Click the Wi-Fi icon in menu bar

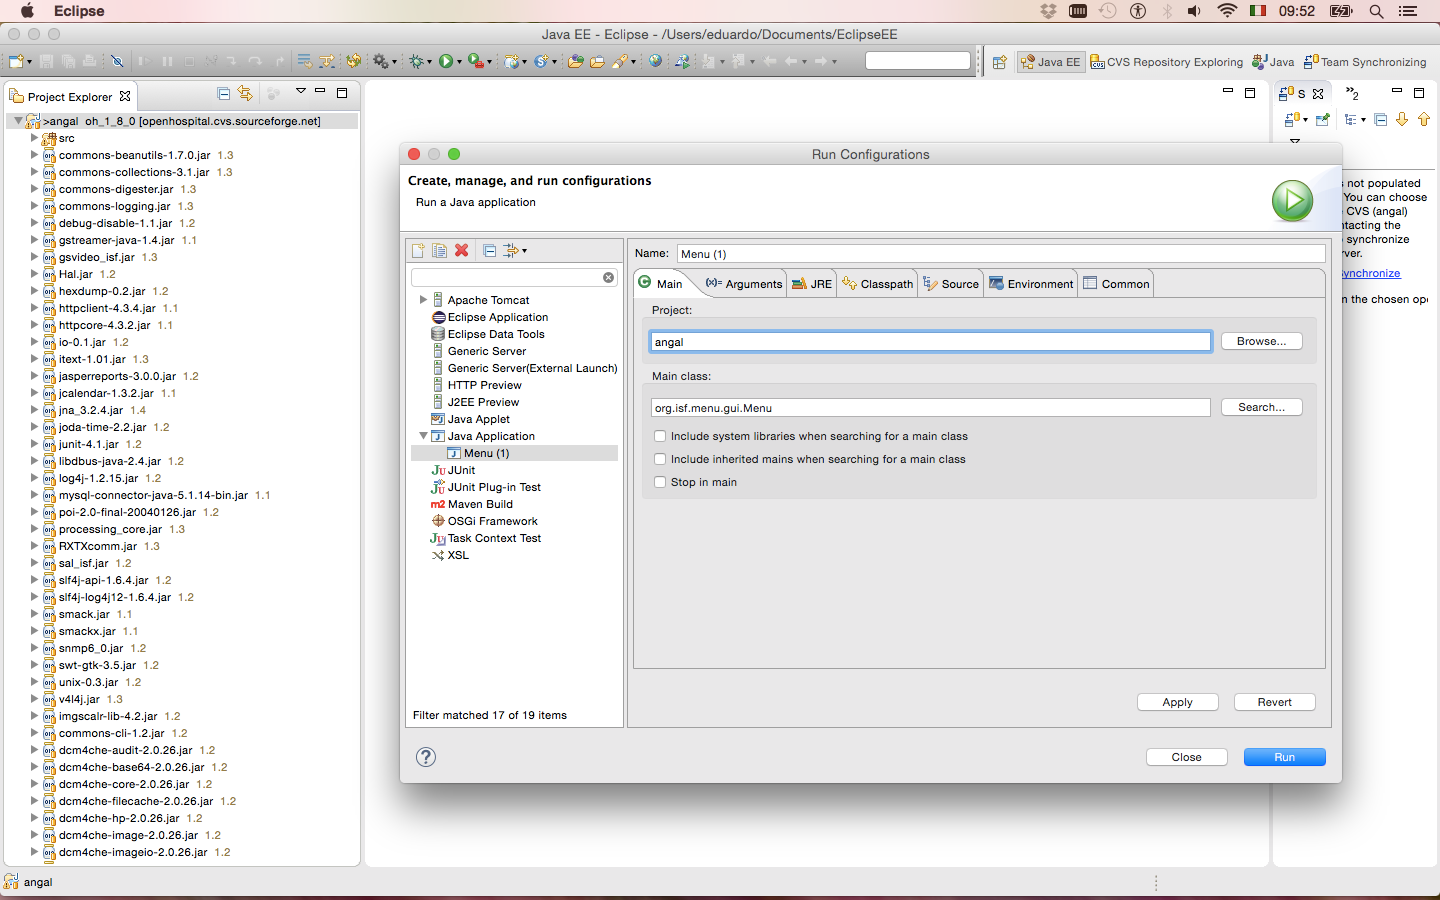1227,11
